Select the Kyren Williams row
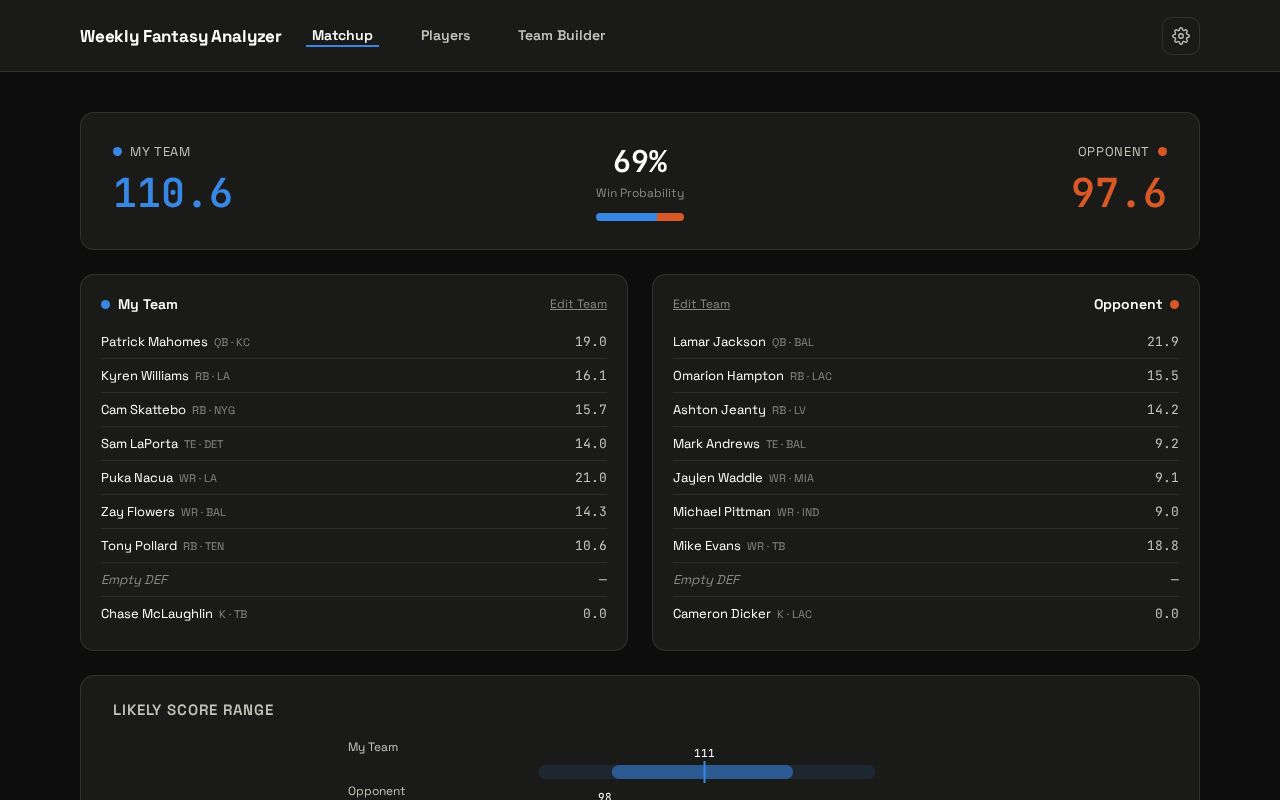 354,376
